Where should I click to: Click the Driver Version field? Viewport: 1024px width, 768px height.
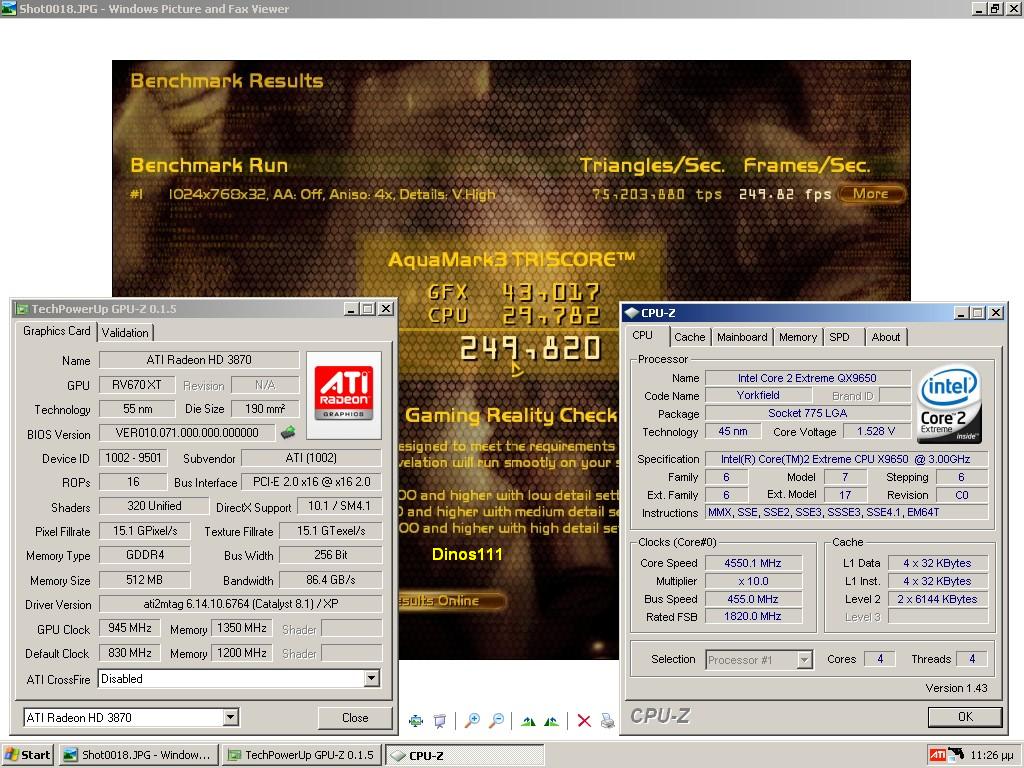240,604
